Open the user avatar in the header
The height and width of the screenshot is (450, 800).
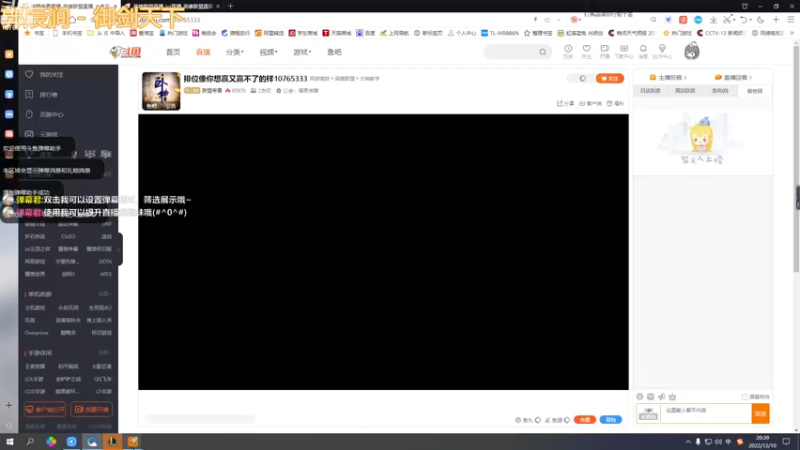(692, 52)
